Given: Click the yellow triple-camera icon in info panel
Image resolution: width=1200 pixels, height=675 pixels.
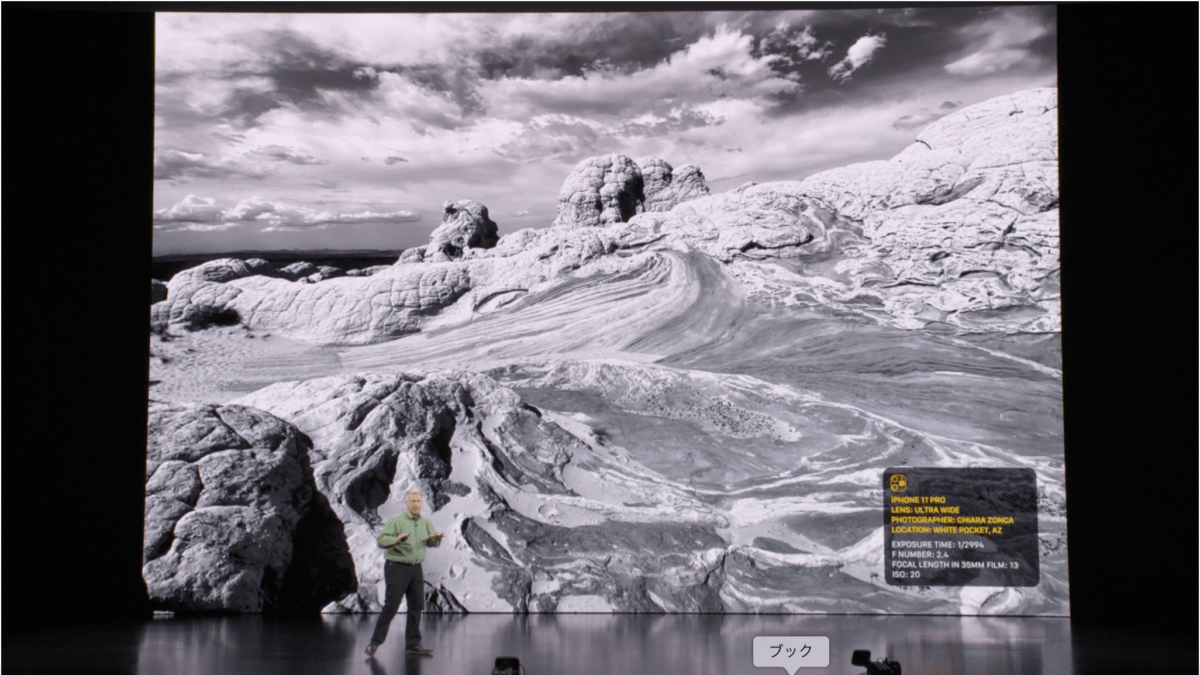Looking at the screenshot, I should point(898,483).
